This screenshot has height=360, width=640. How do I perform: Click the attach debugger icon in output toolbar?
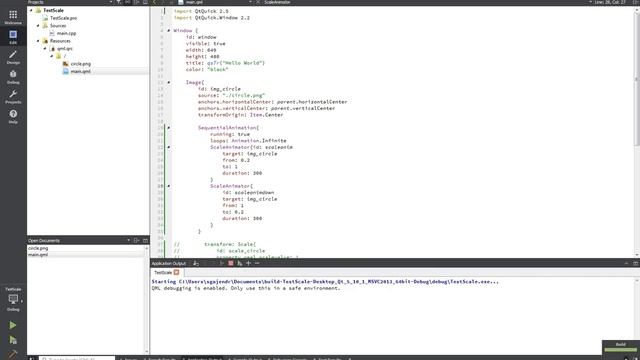tap(240, 263)
